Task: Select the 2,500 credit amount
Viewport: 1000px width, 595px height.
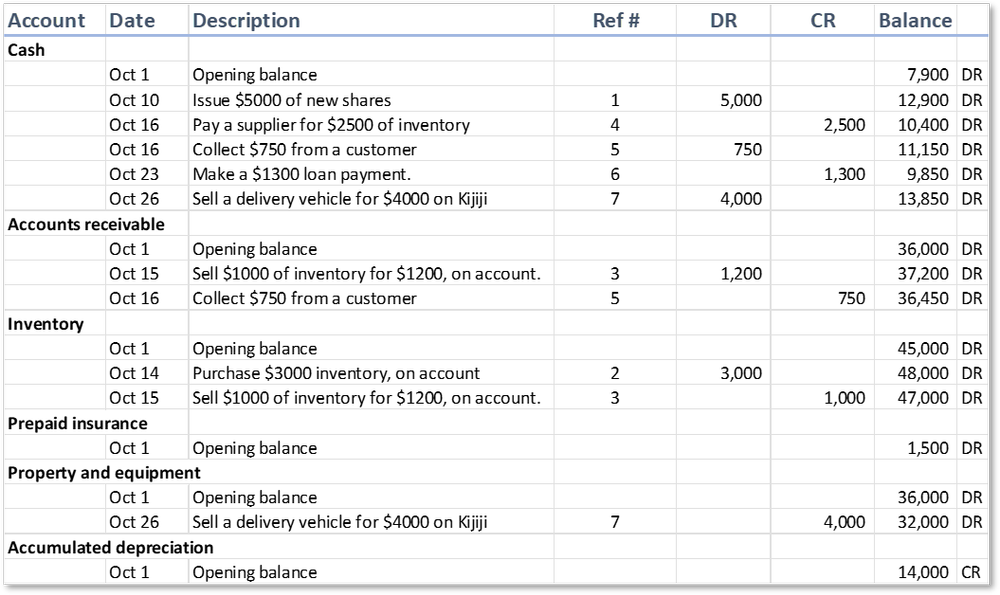Action: pyautogui.click(x=844, y=125)
